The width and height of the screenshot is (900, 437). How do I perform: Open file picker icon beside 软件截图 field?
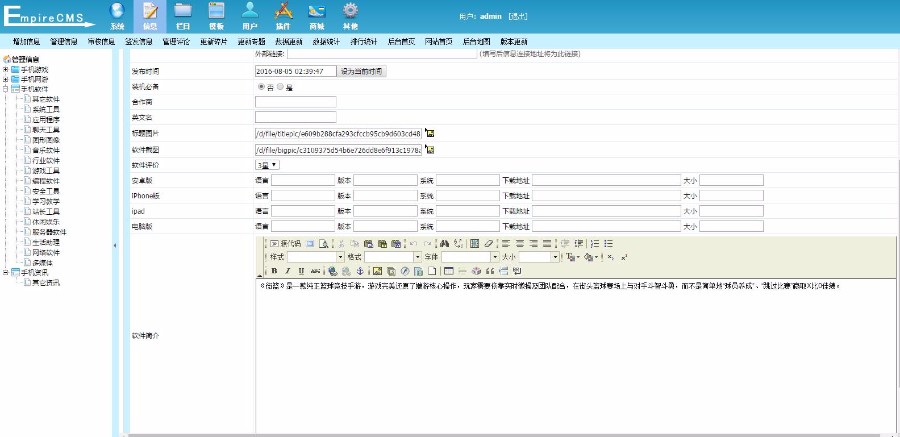429,150
